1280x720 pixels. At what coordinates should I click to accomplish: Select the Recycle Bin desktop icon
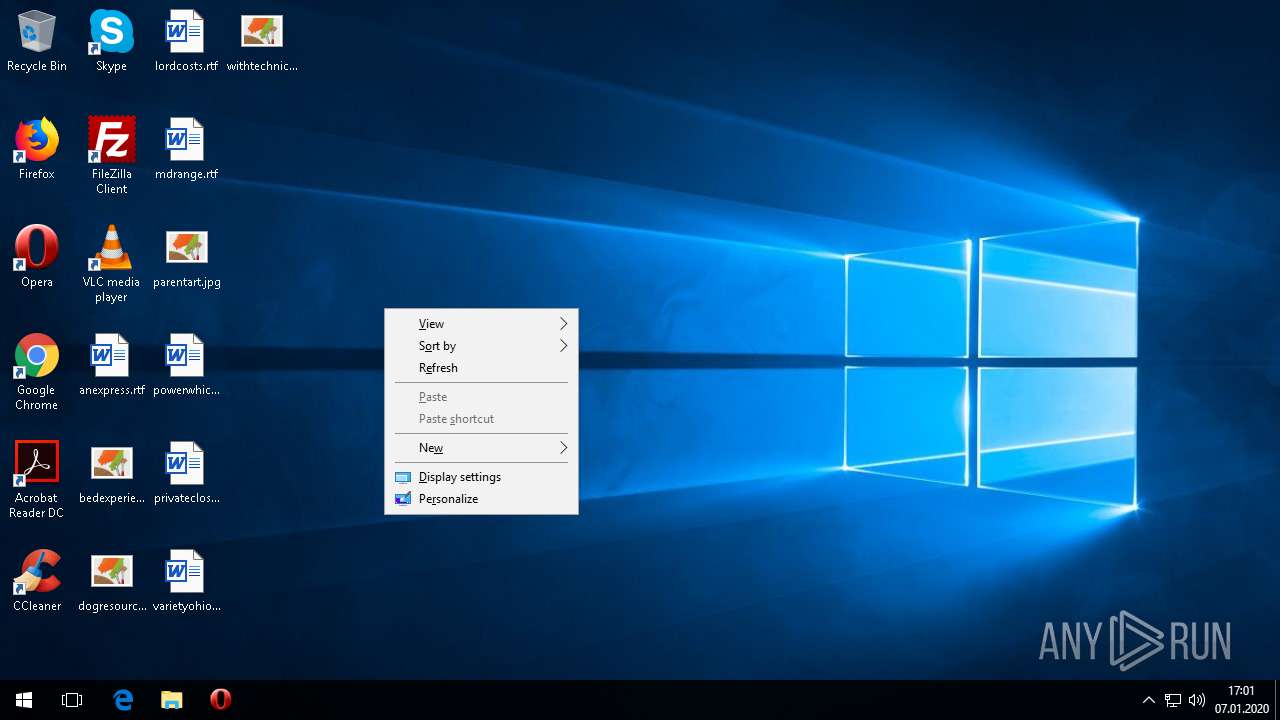pos(37,42)
